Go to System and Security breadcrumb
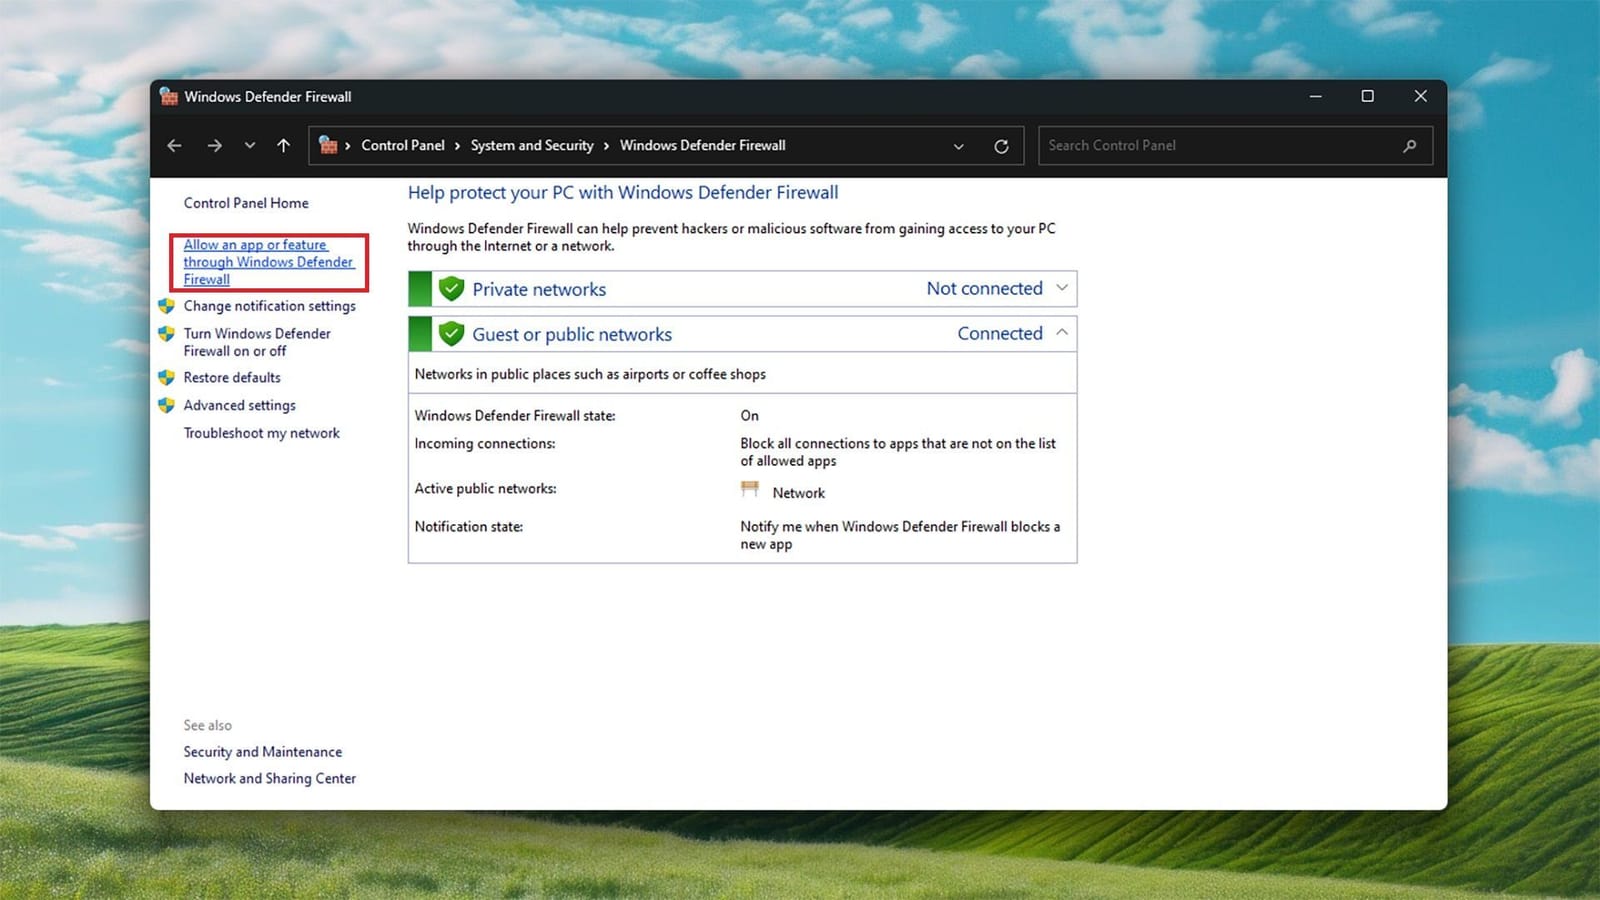The height and width of the screenshot is (900, 1600). pos(532,145)
